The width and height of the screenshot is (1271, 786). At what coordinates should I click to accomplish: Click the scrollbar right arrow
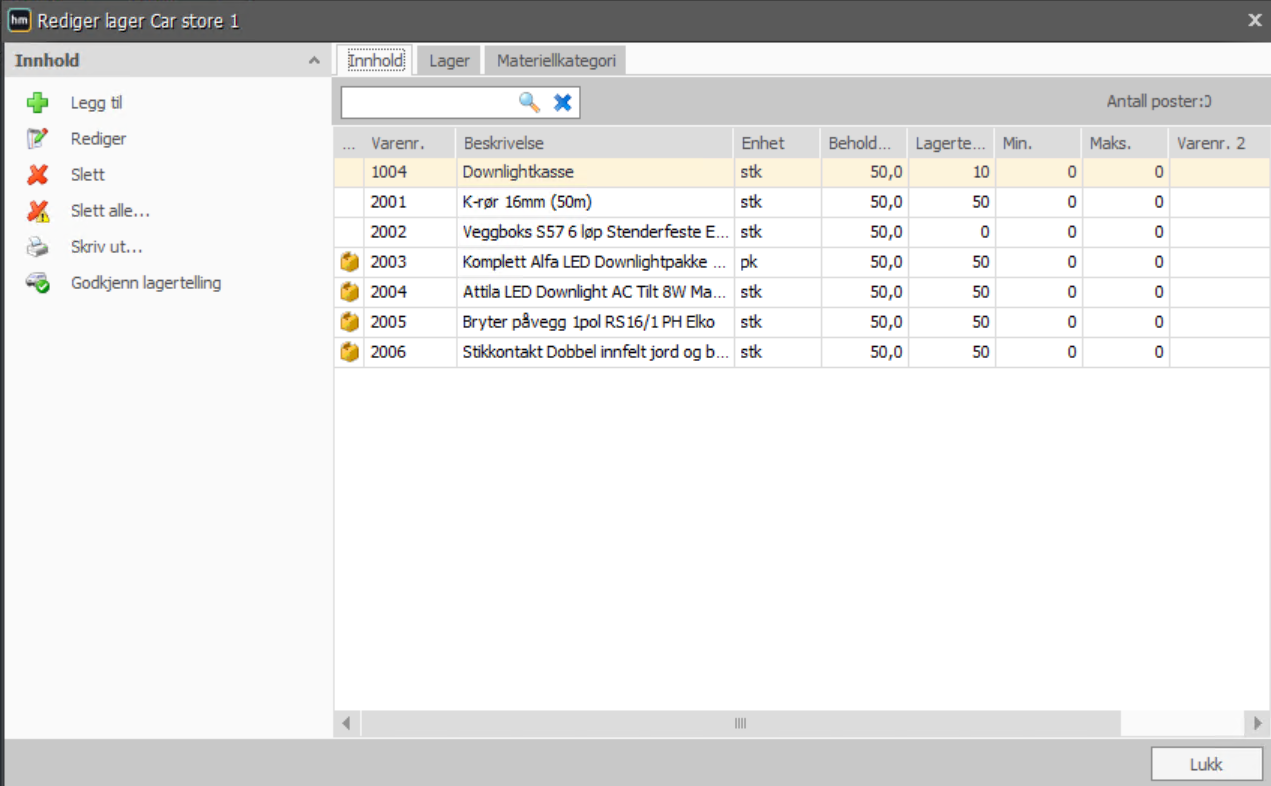[1258, 723]
